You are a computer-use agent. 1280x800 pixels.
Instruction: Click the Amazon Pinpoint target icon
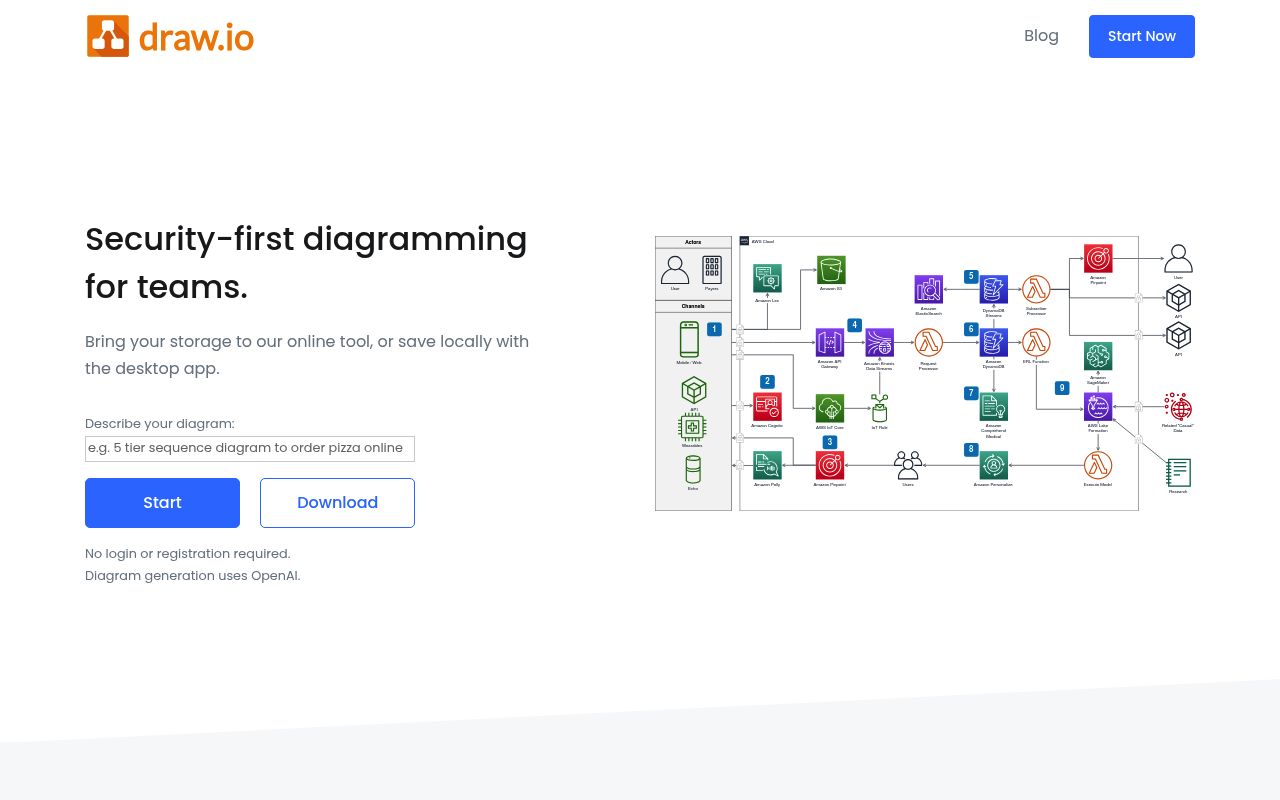[x=829, y=463]
